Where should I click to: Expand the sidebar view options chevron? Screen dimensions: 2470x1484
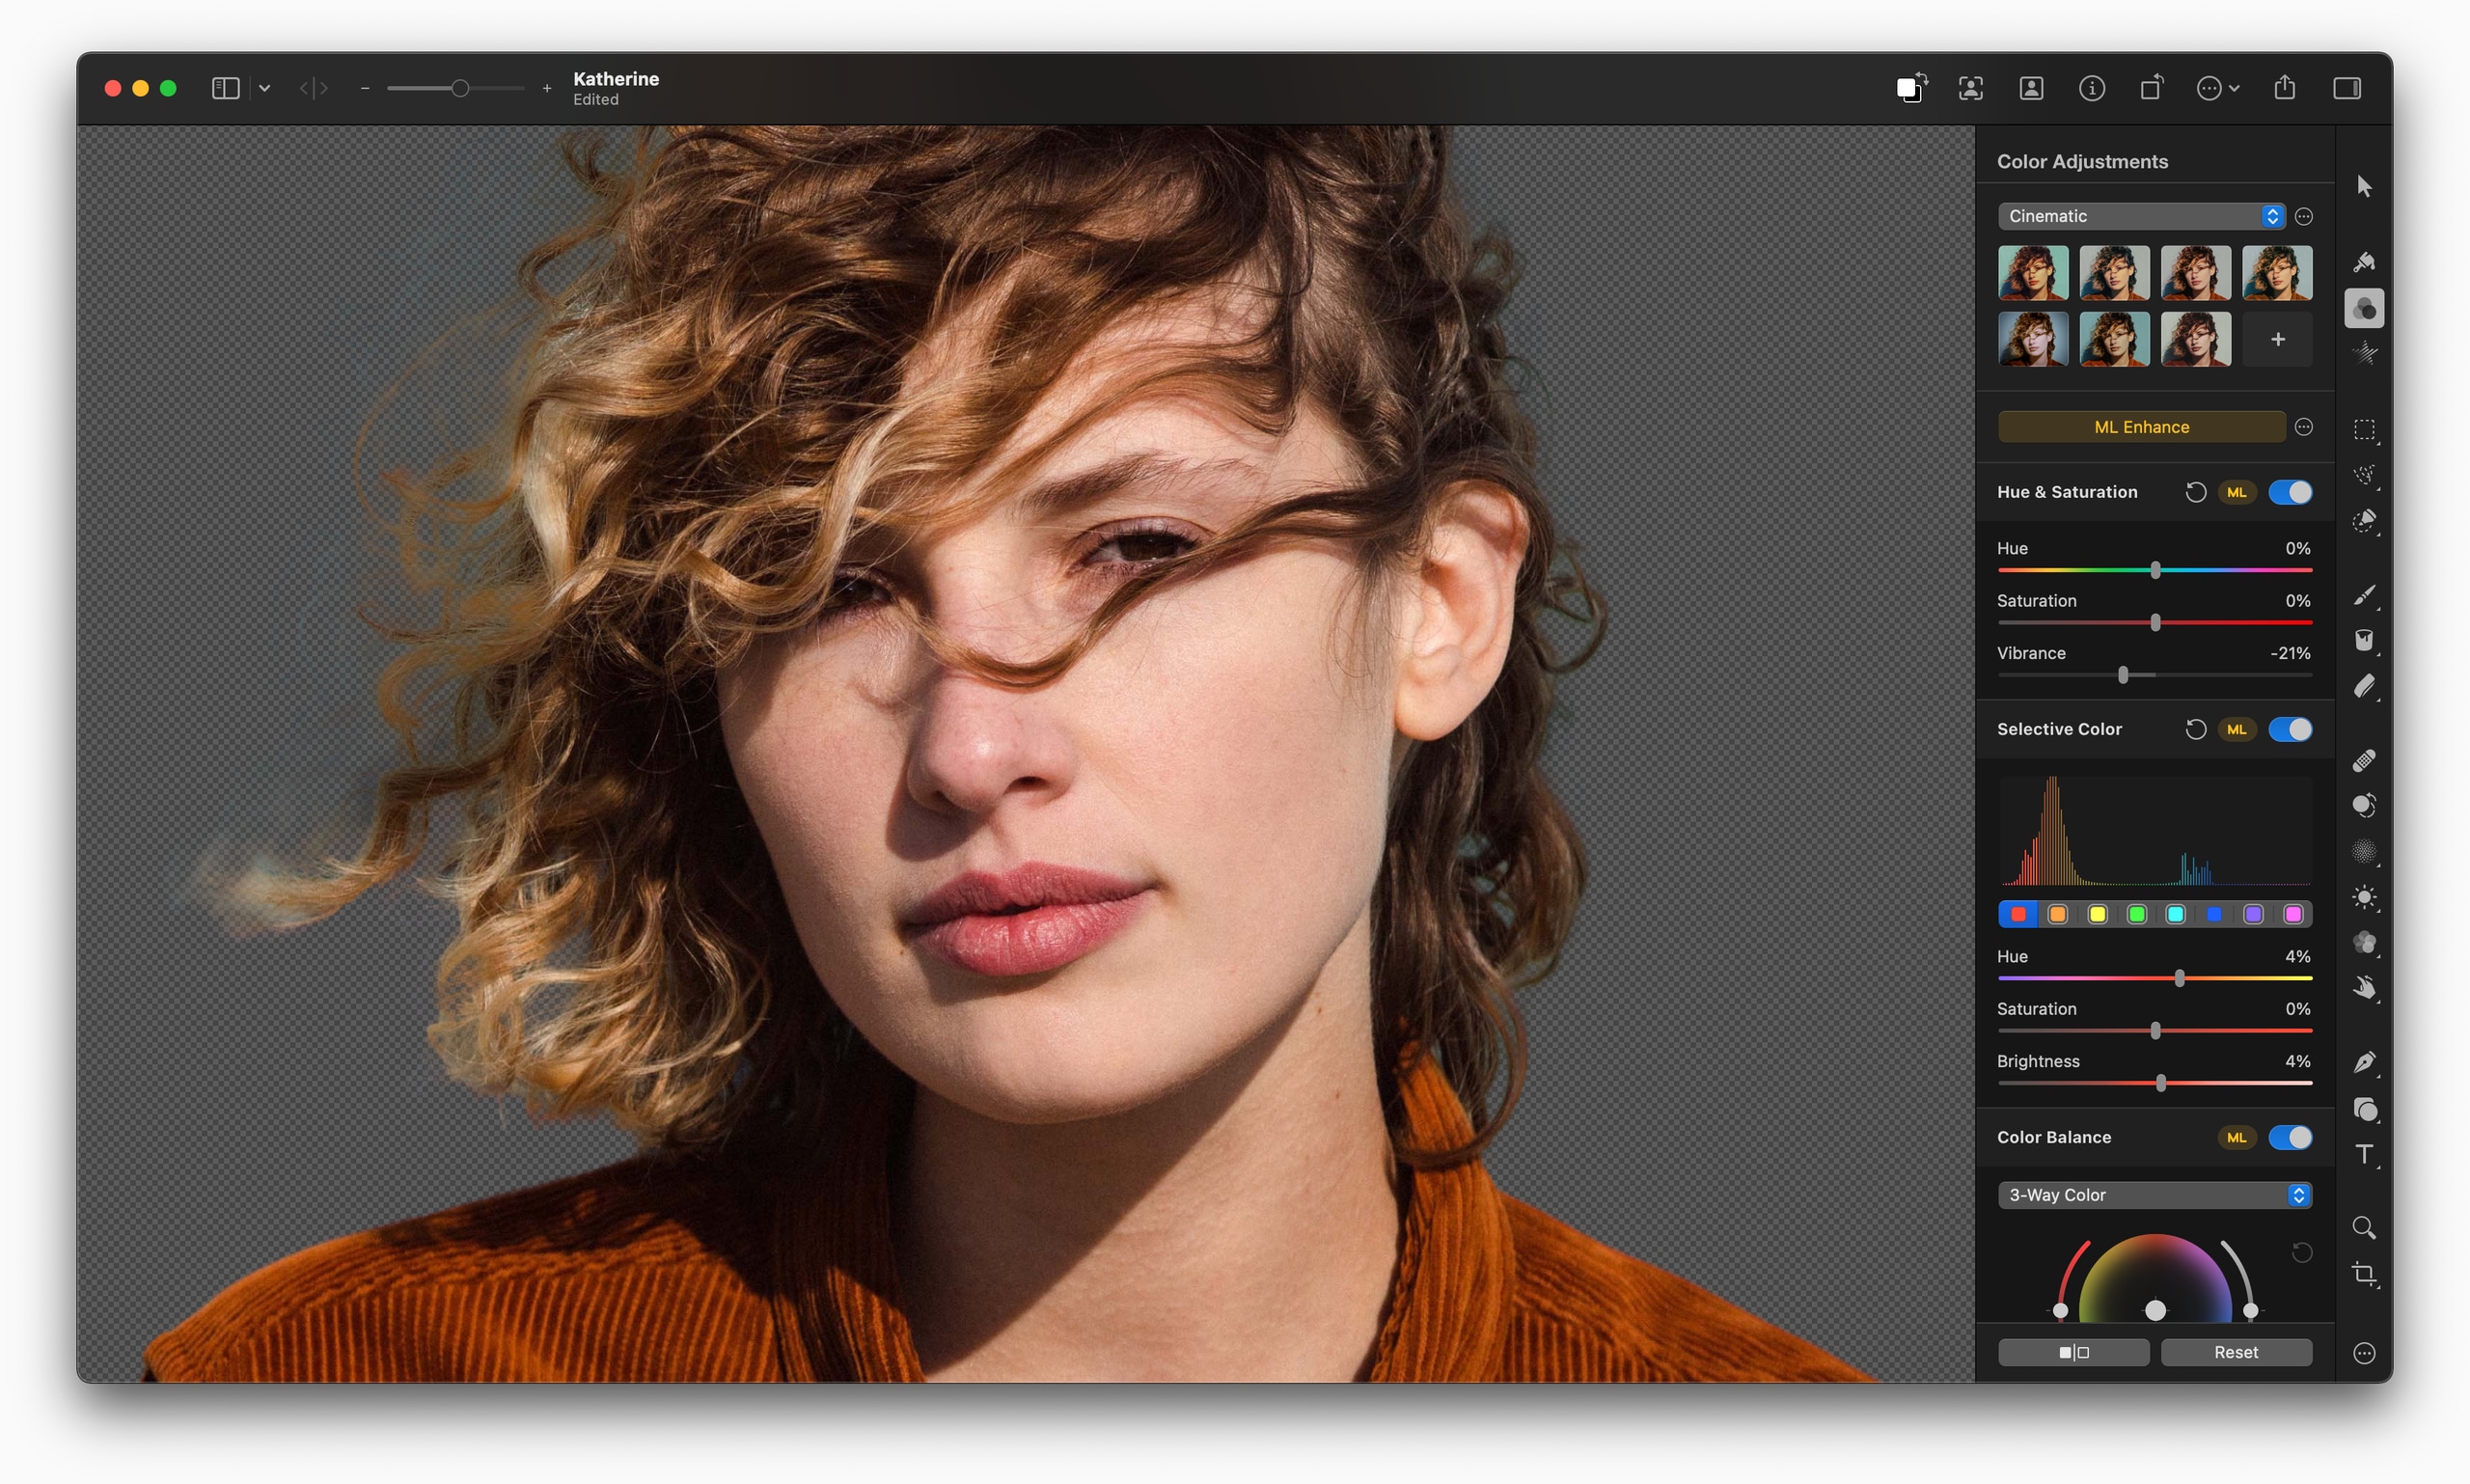(265, 89)
